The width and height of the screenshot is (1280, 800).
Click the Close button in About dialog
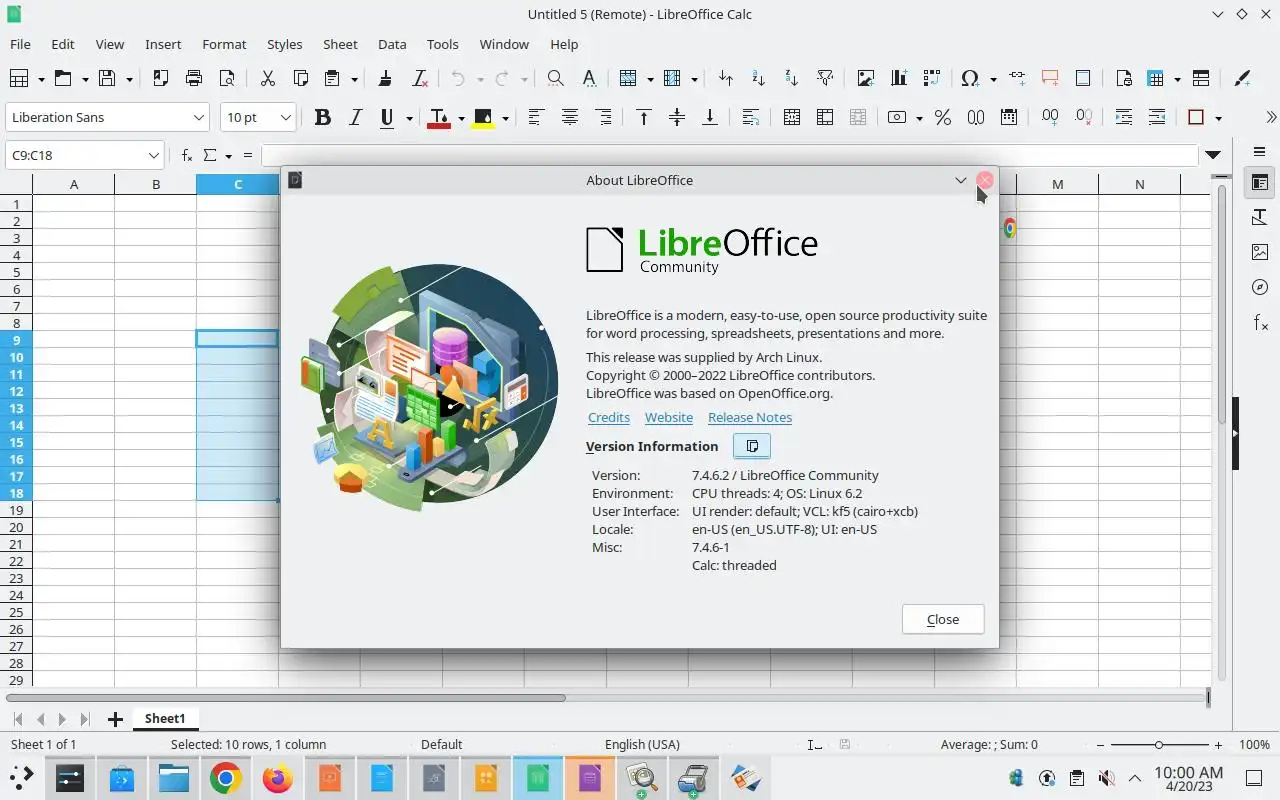click(943, 619)
